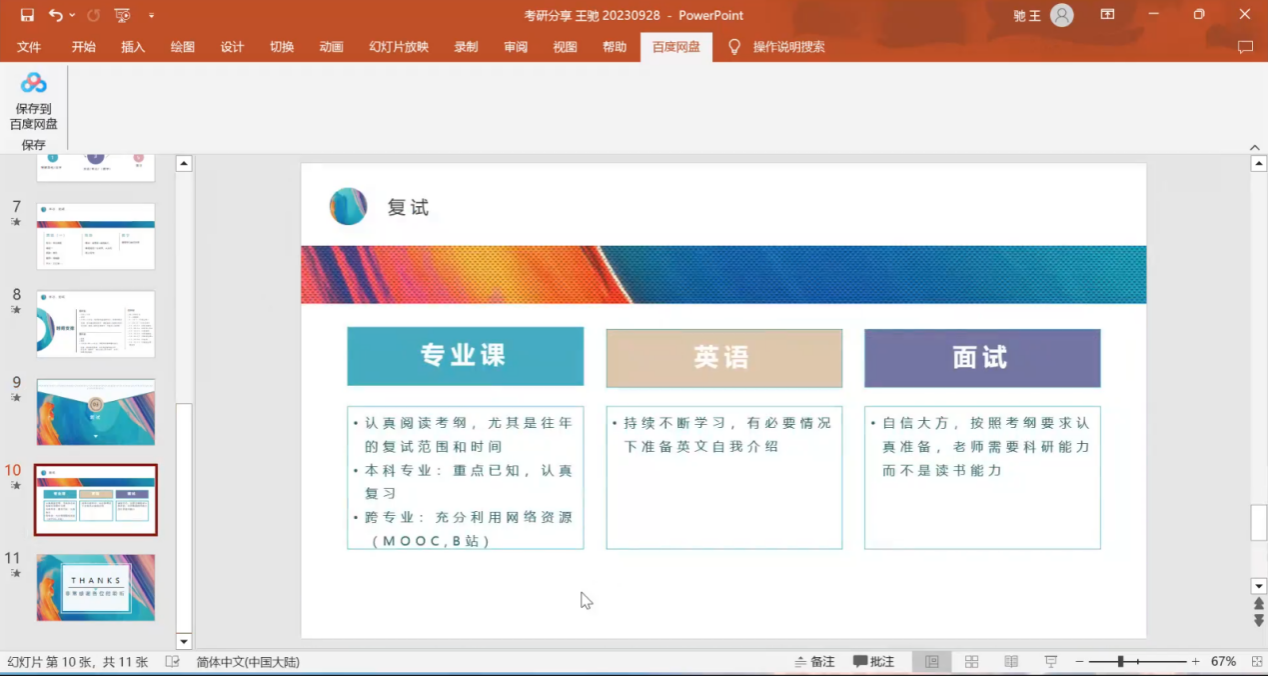Screen dimensions: 1268x676
Task: Open the 幻灯片放映 ribbon tab
Action: (398, 47)
